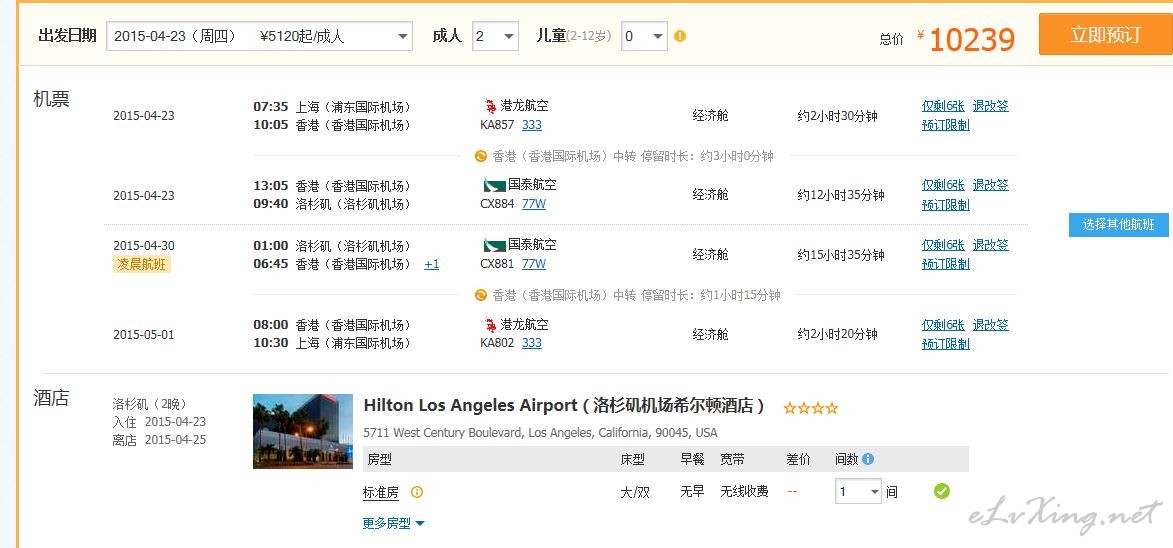Open the adults count dropdown

click(x=495, y=36)
